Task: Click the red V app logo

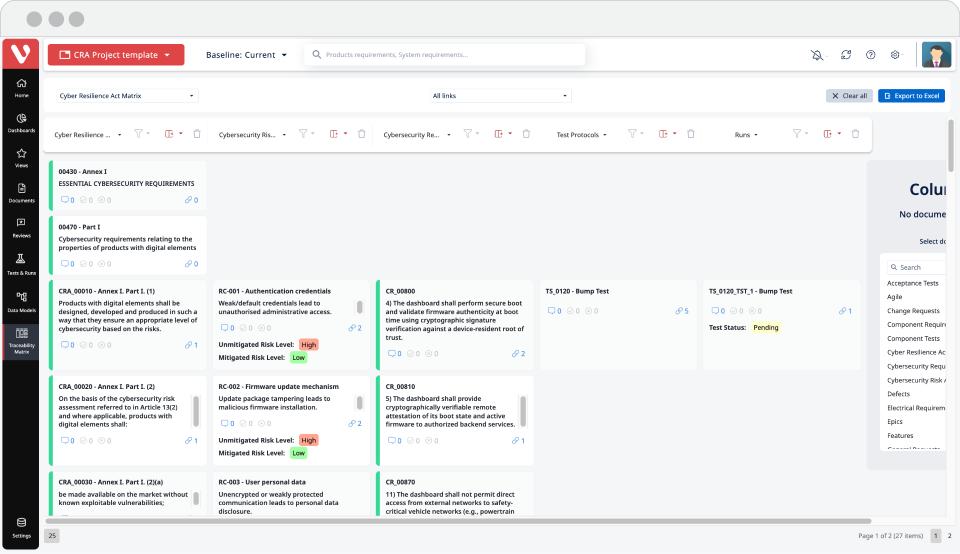Action: pos(21,54)
